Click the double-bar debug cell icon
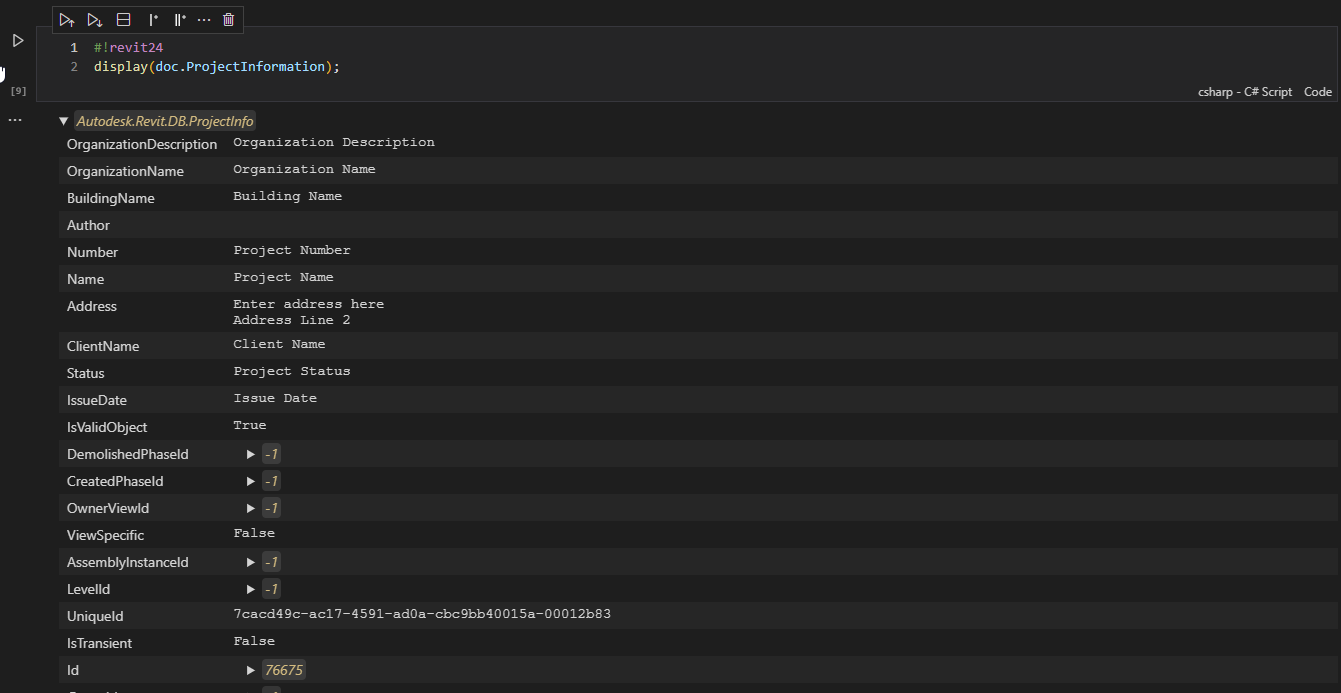1341x693 pixels. 180,19
